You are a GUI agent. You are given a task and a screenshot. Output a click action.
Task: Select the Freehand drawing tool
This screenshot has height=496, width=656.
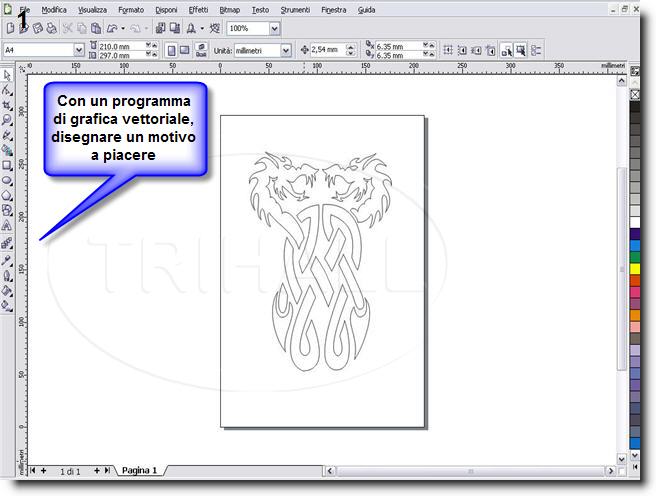click(x=7, y=135)
